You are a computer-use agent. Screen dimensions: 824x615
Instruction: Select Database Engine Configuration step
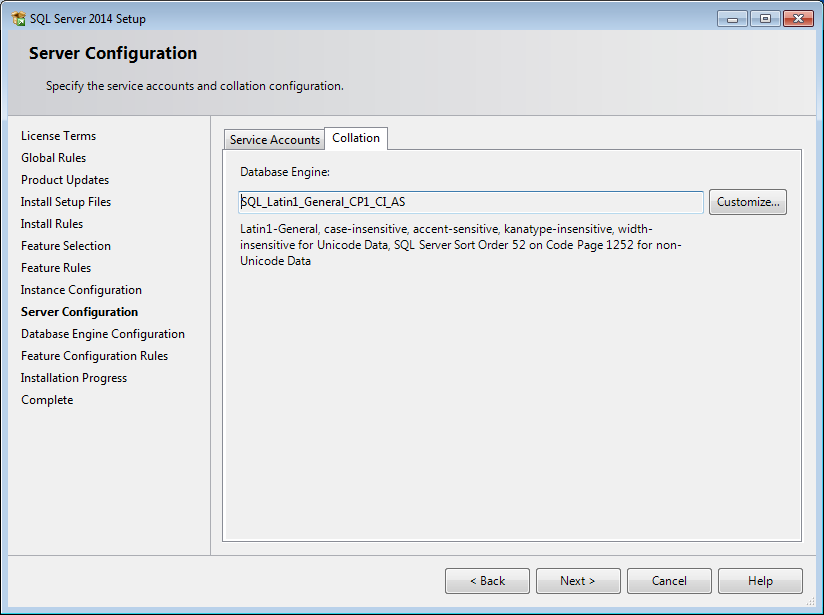pos(103,334)
